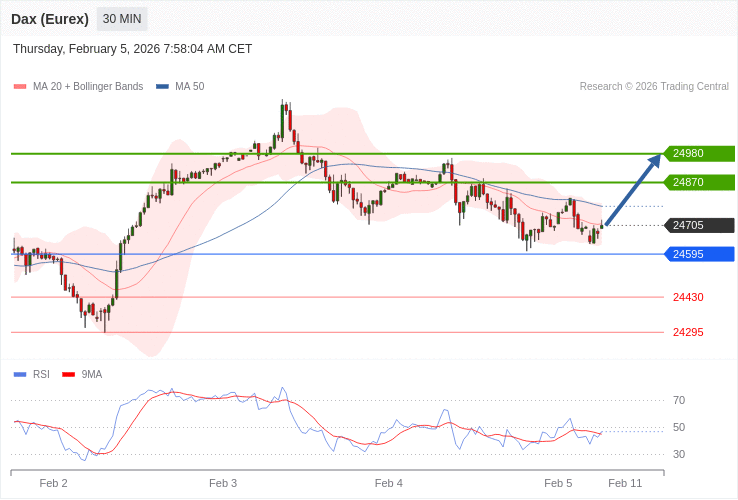
Task: Click the pink MA 20 + Bollinger Bands legend swatch
Action: (20, 87)
